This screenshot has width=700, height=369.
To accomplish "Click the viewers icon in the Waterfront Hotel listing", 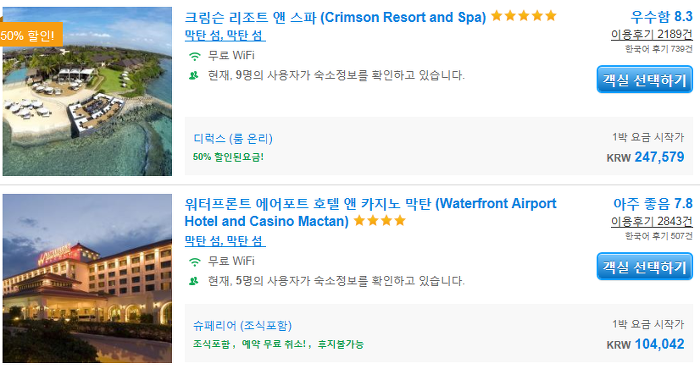I will [194, 281].
